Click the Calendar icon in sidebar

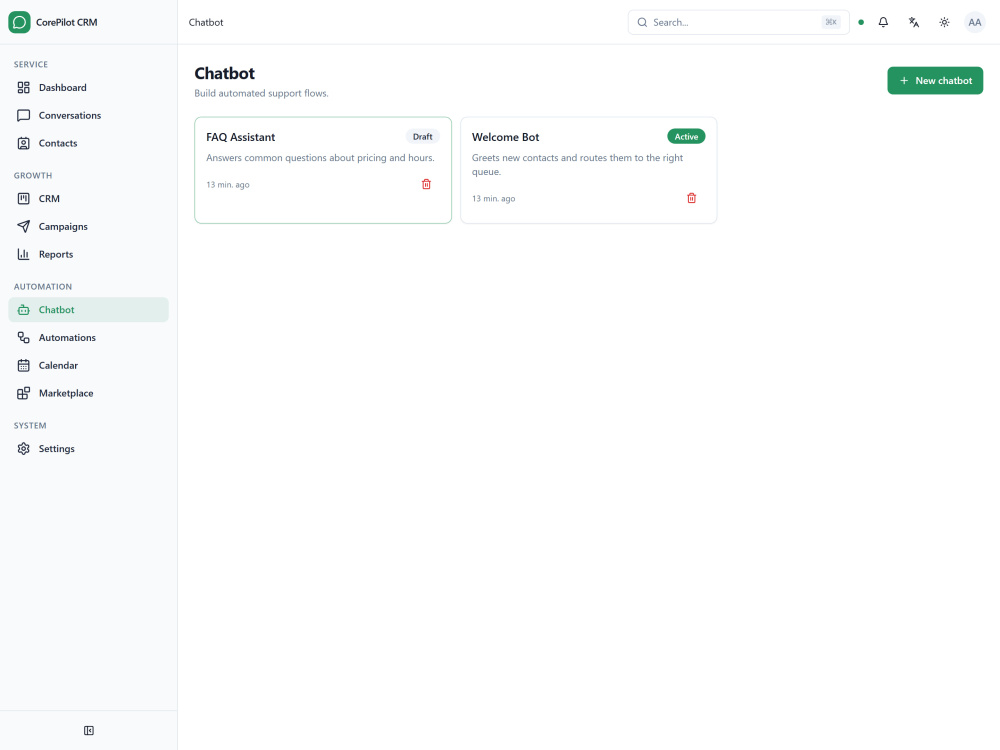click(x=24, y=365)
